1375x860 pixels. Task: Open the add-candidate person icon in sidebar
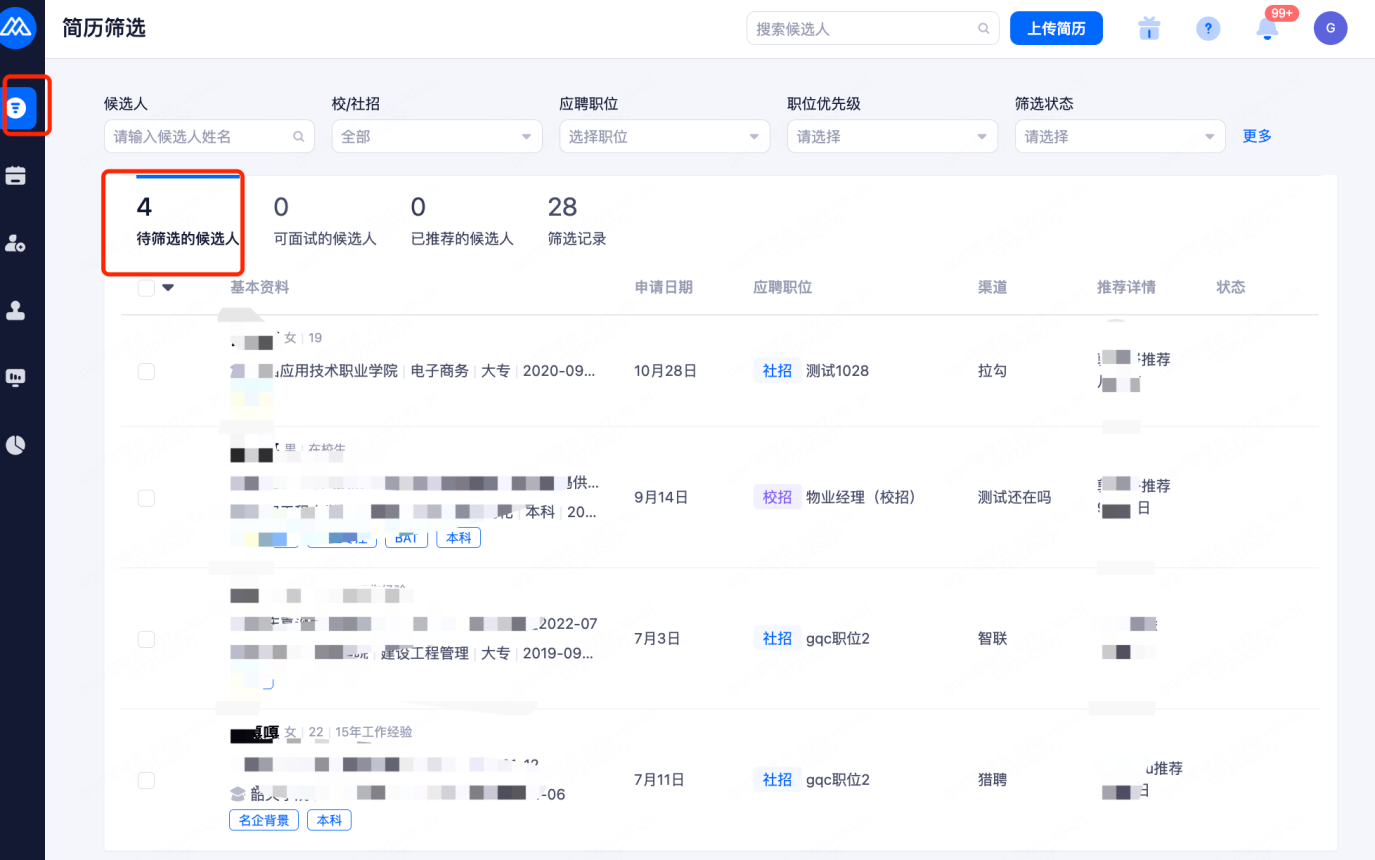point(16,243)
